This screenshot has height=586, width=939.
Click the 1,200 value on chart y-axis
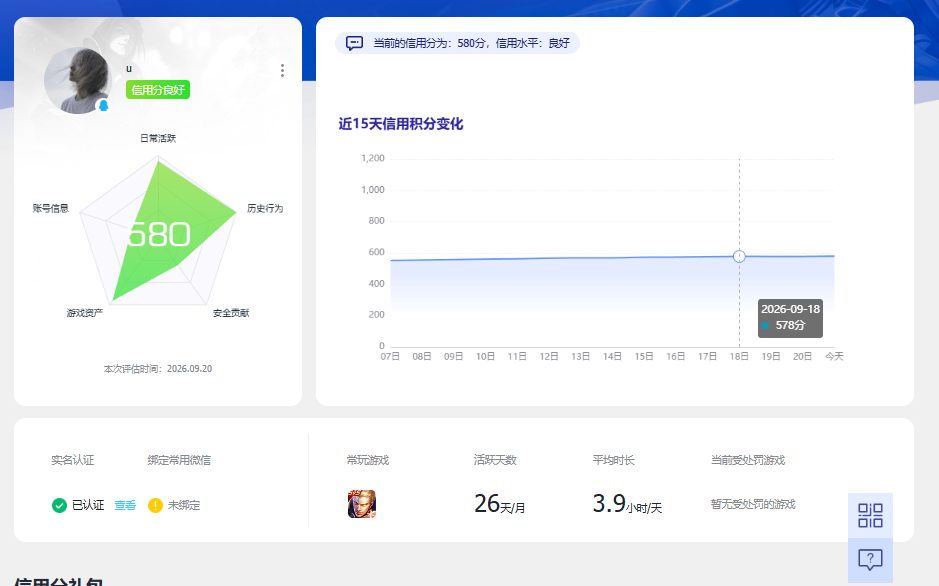372,159
